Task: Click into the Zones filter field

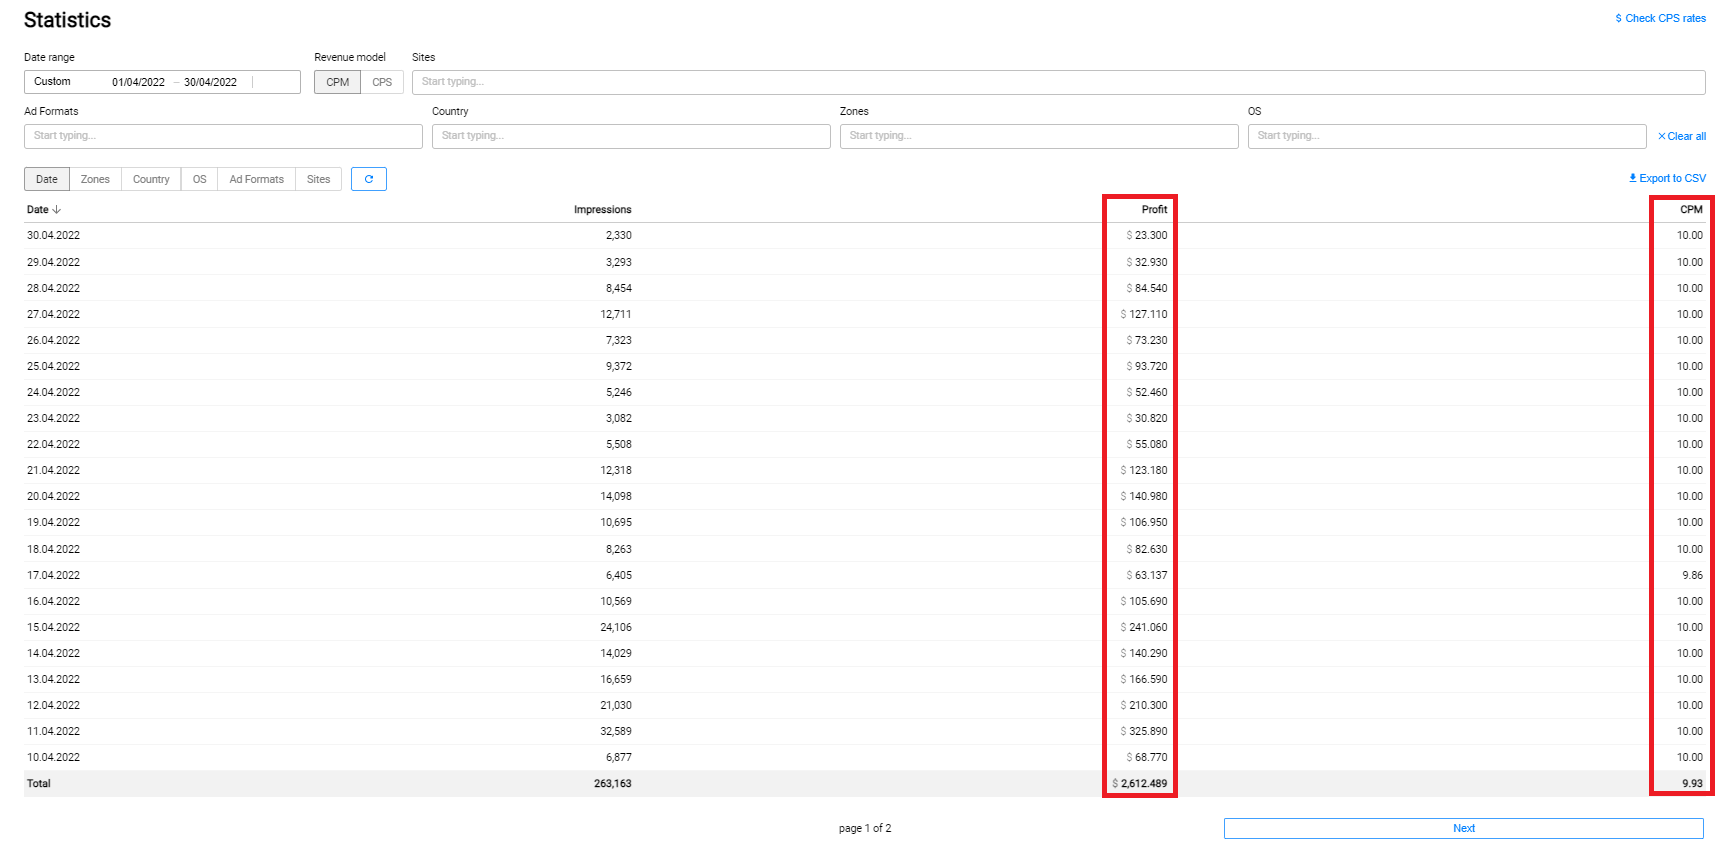Action: (x=1039, y=136)
